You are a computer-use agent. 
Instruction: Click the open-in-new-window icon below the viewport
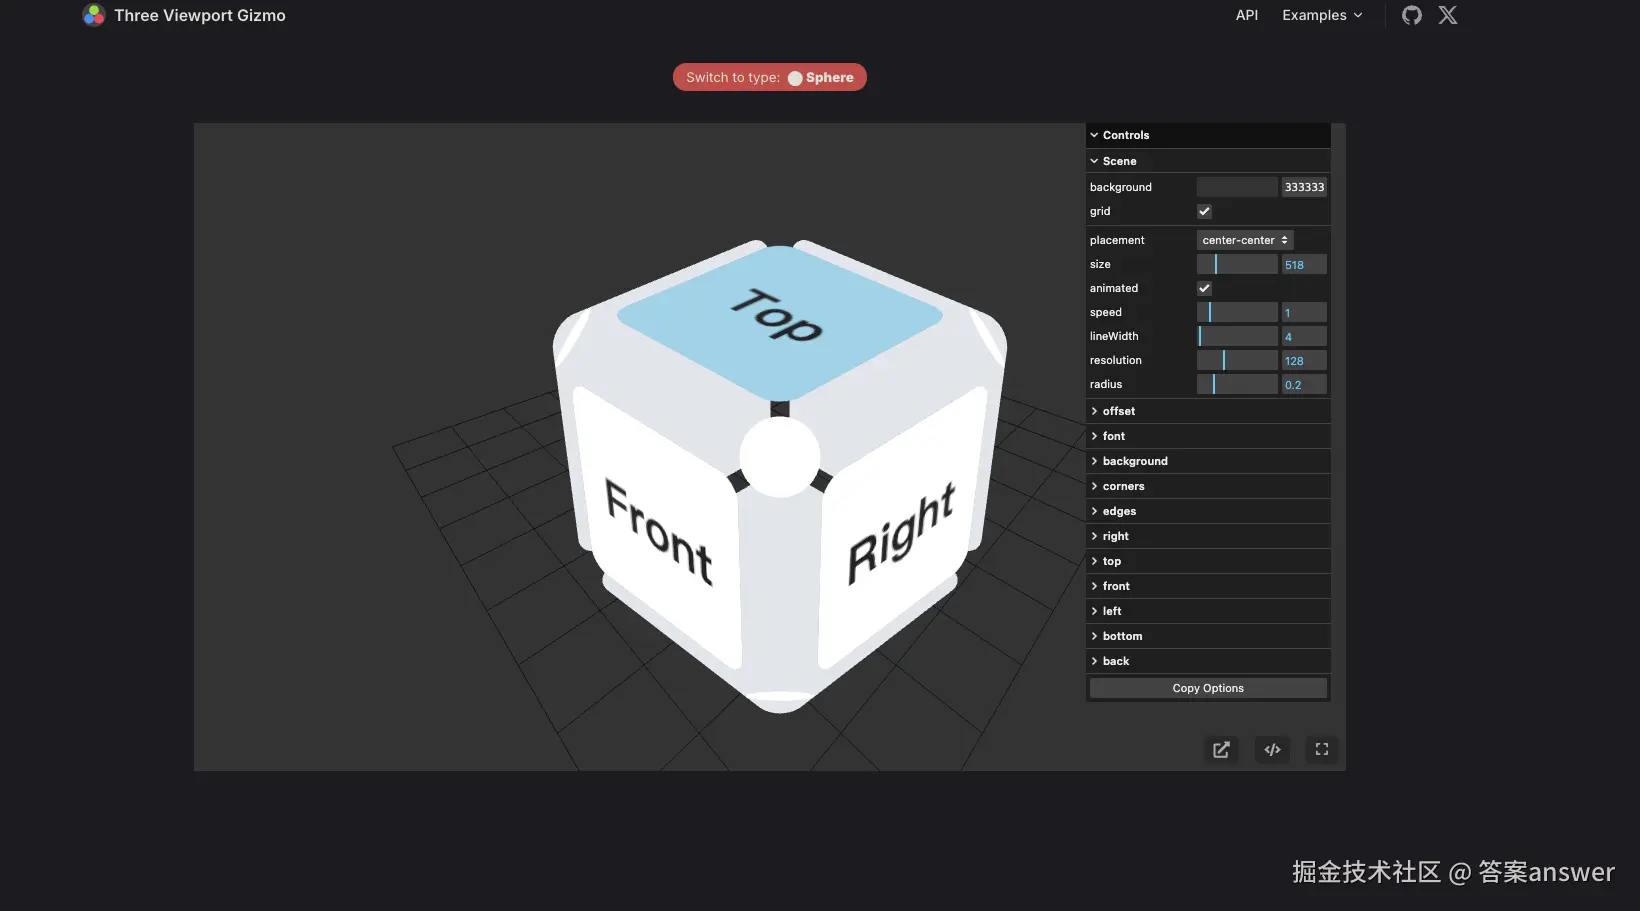point(1221,750)
